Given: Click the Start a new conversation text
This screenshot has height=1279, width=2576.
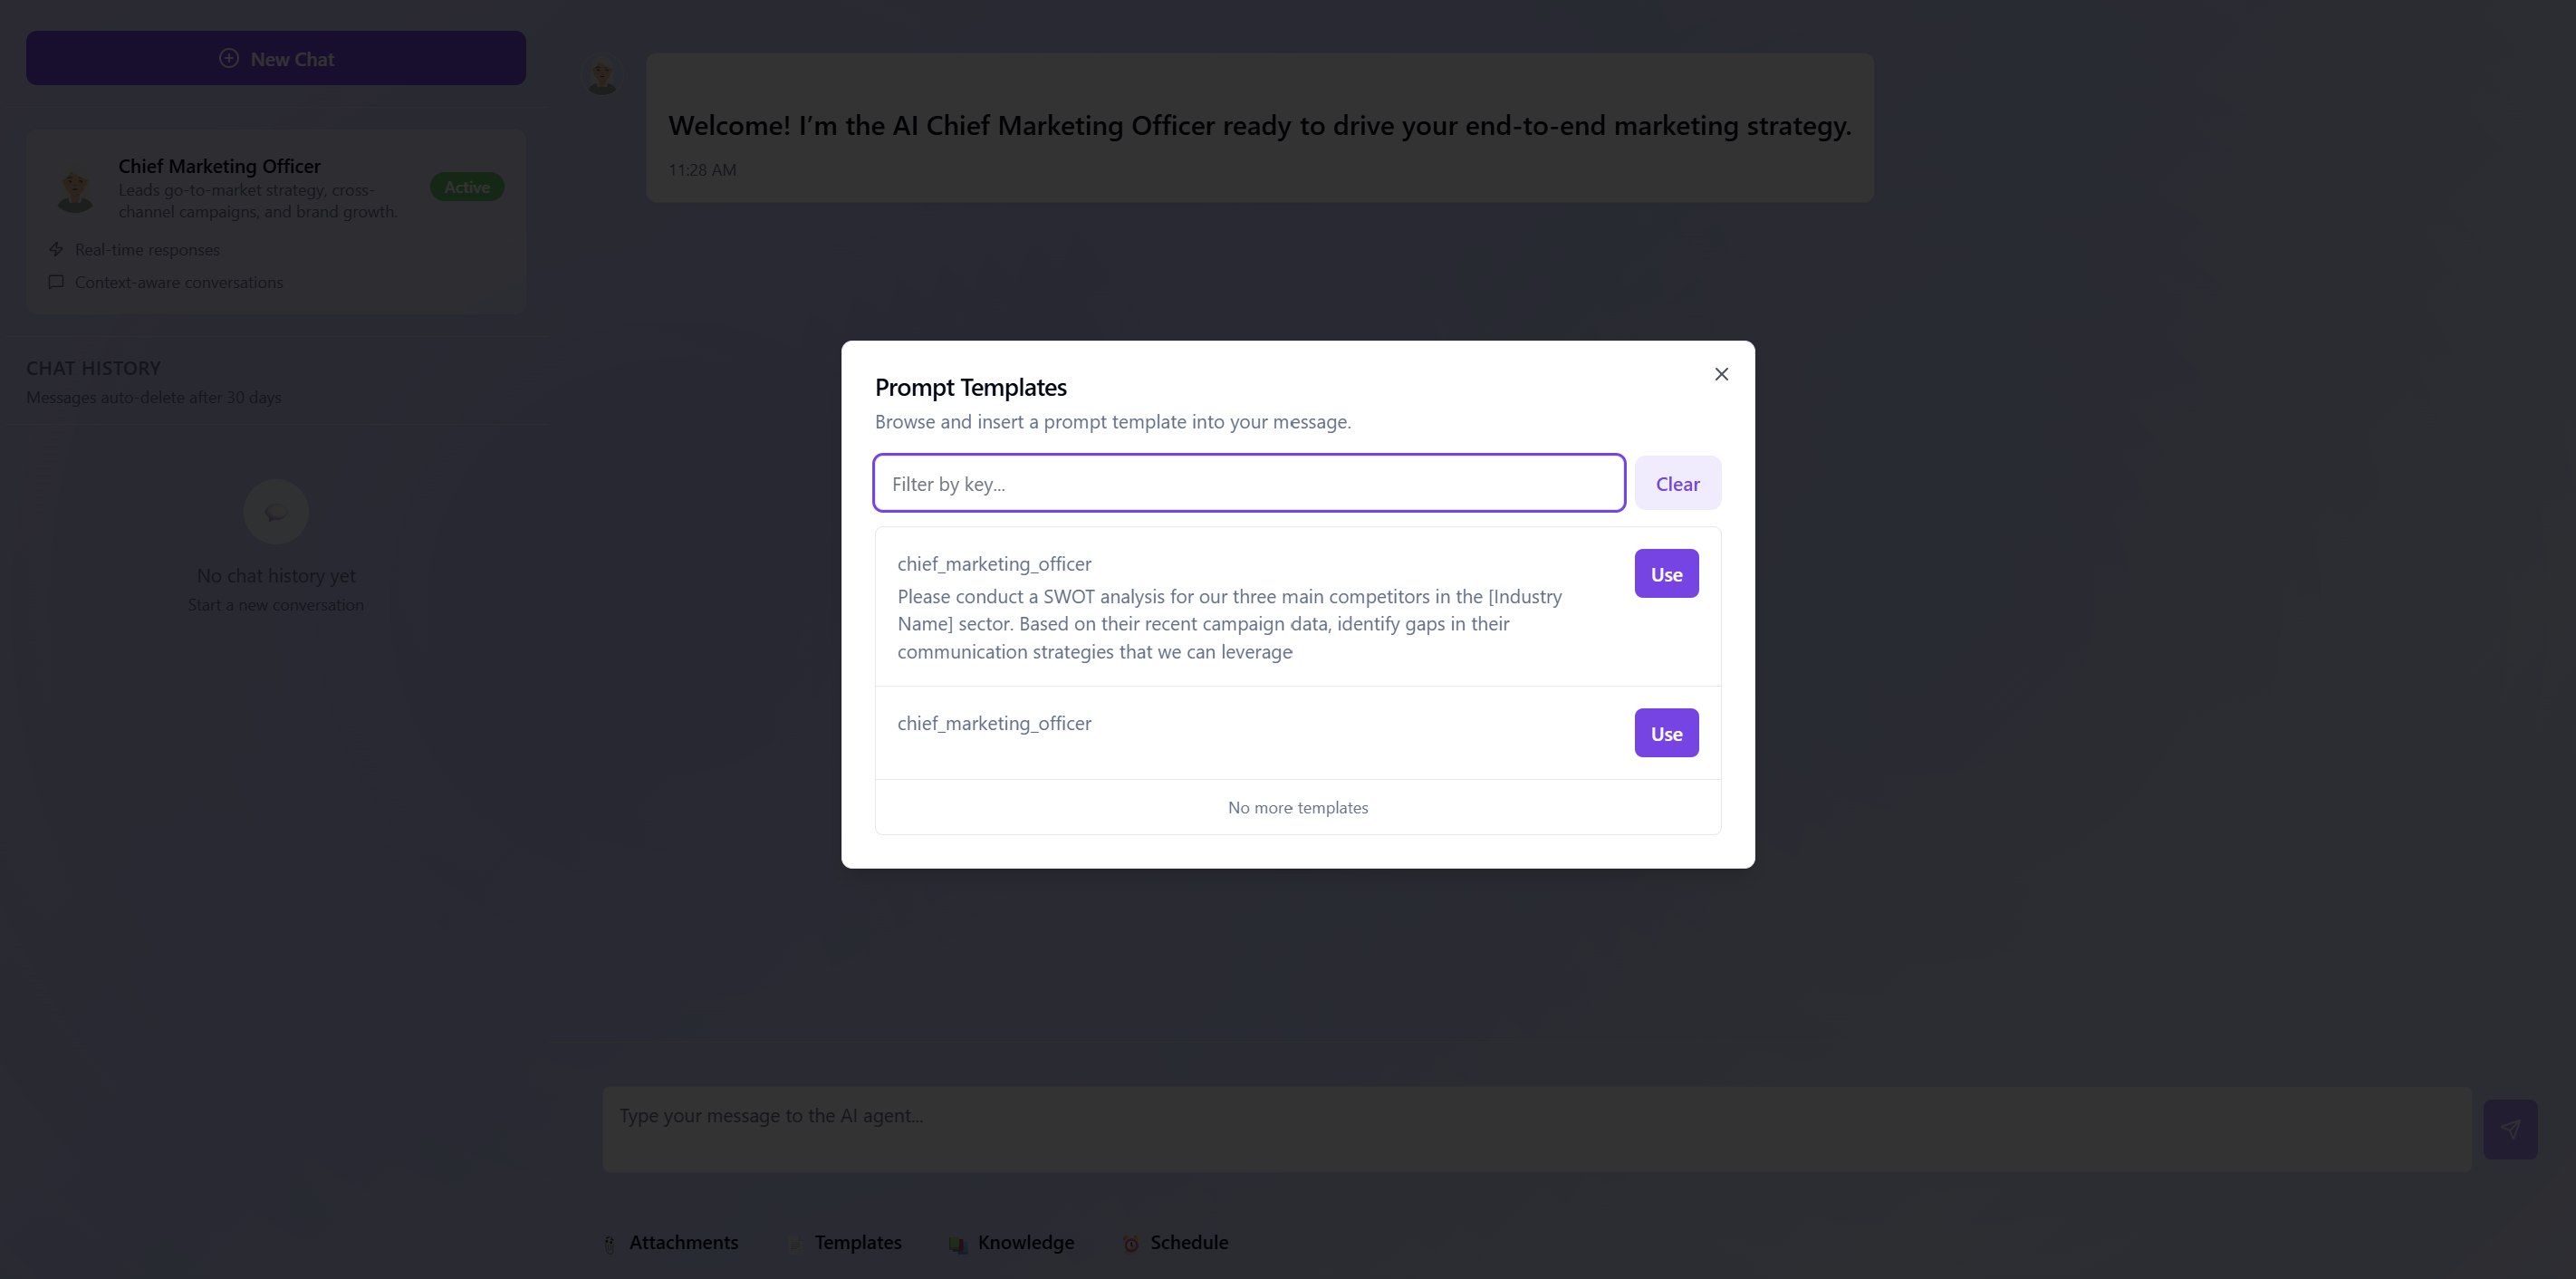Looking at the screenshot, I should tap(275, 604).
